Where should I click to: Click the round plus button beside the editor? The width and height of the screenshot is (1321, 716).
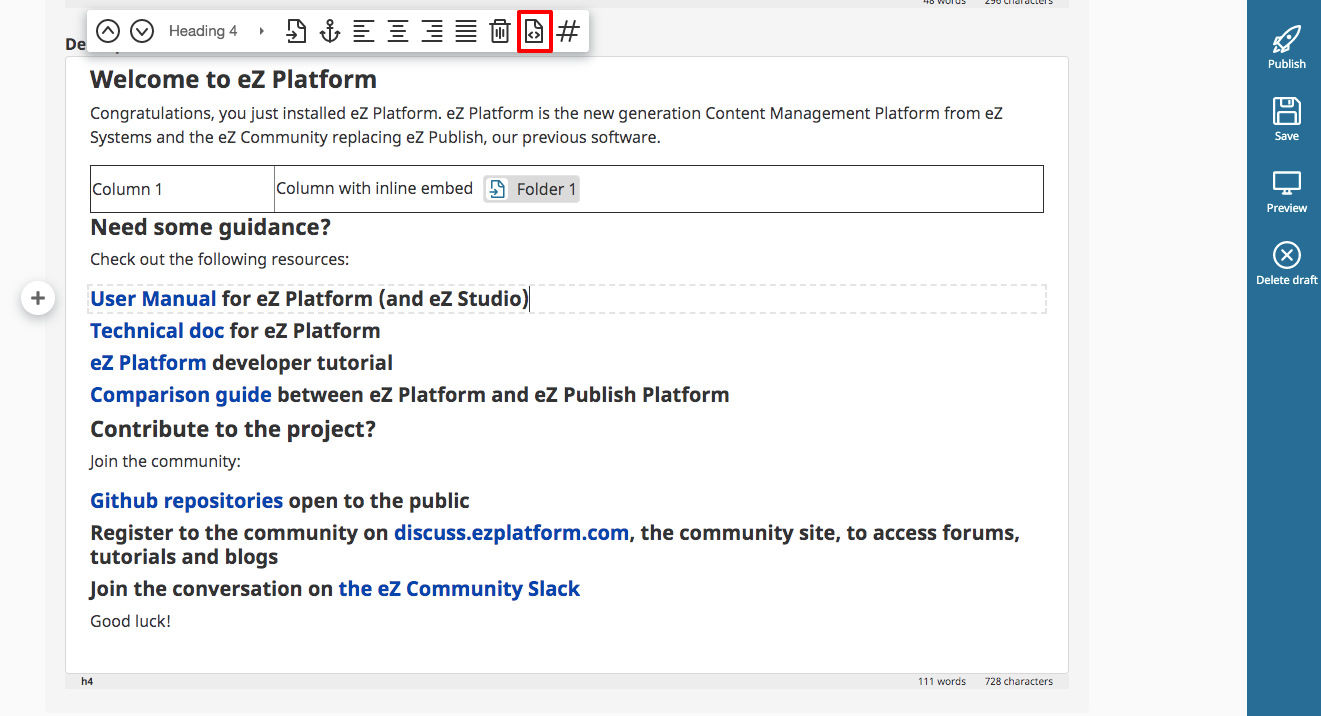(38, 298)
